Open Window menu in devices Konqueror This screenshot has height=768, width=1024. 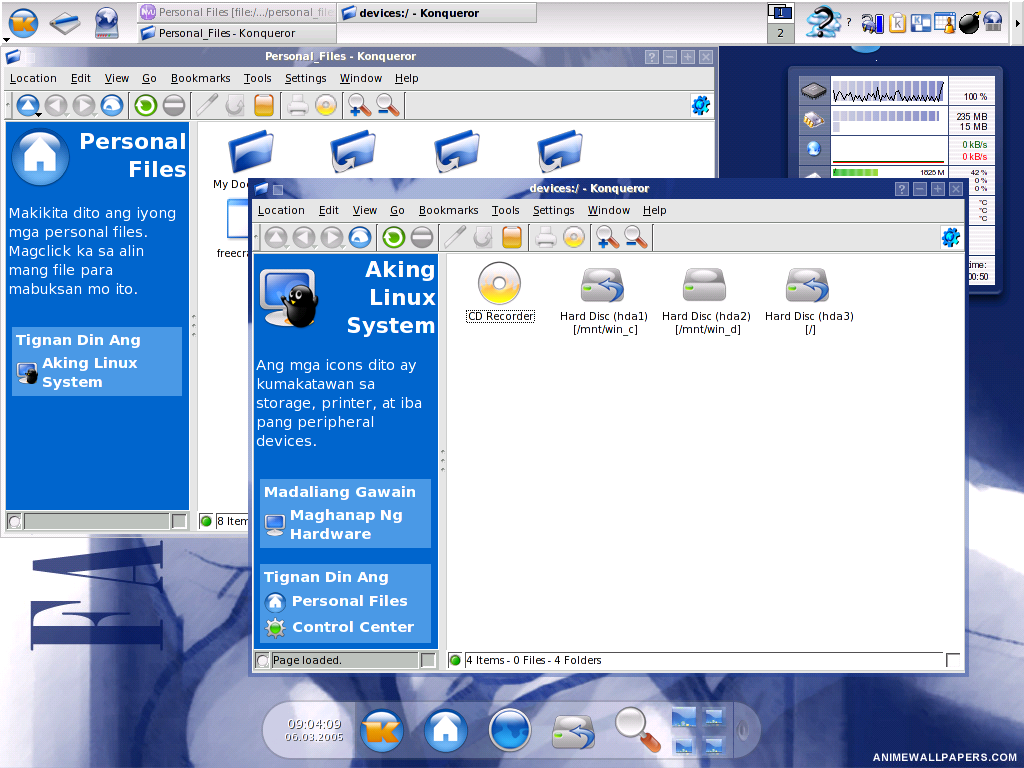click(x=608, y=210)
